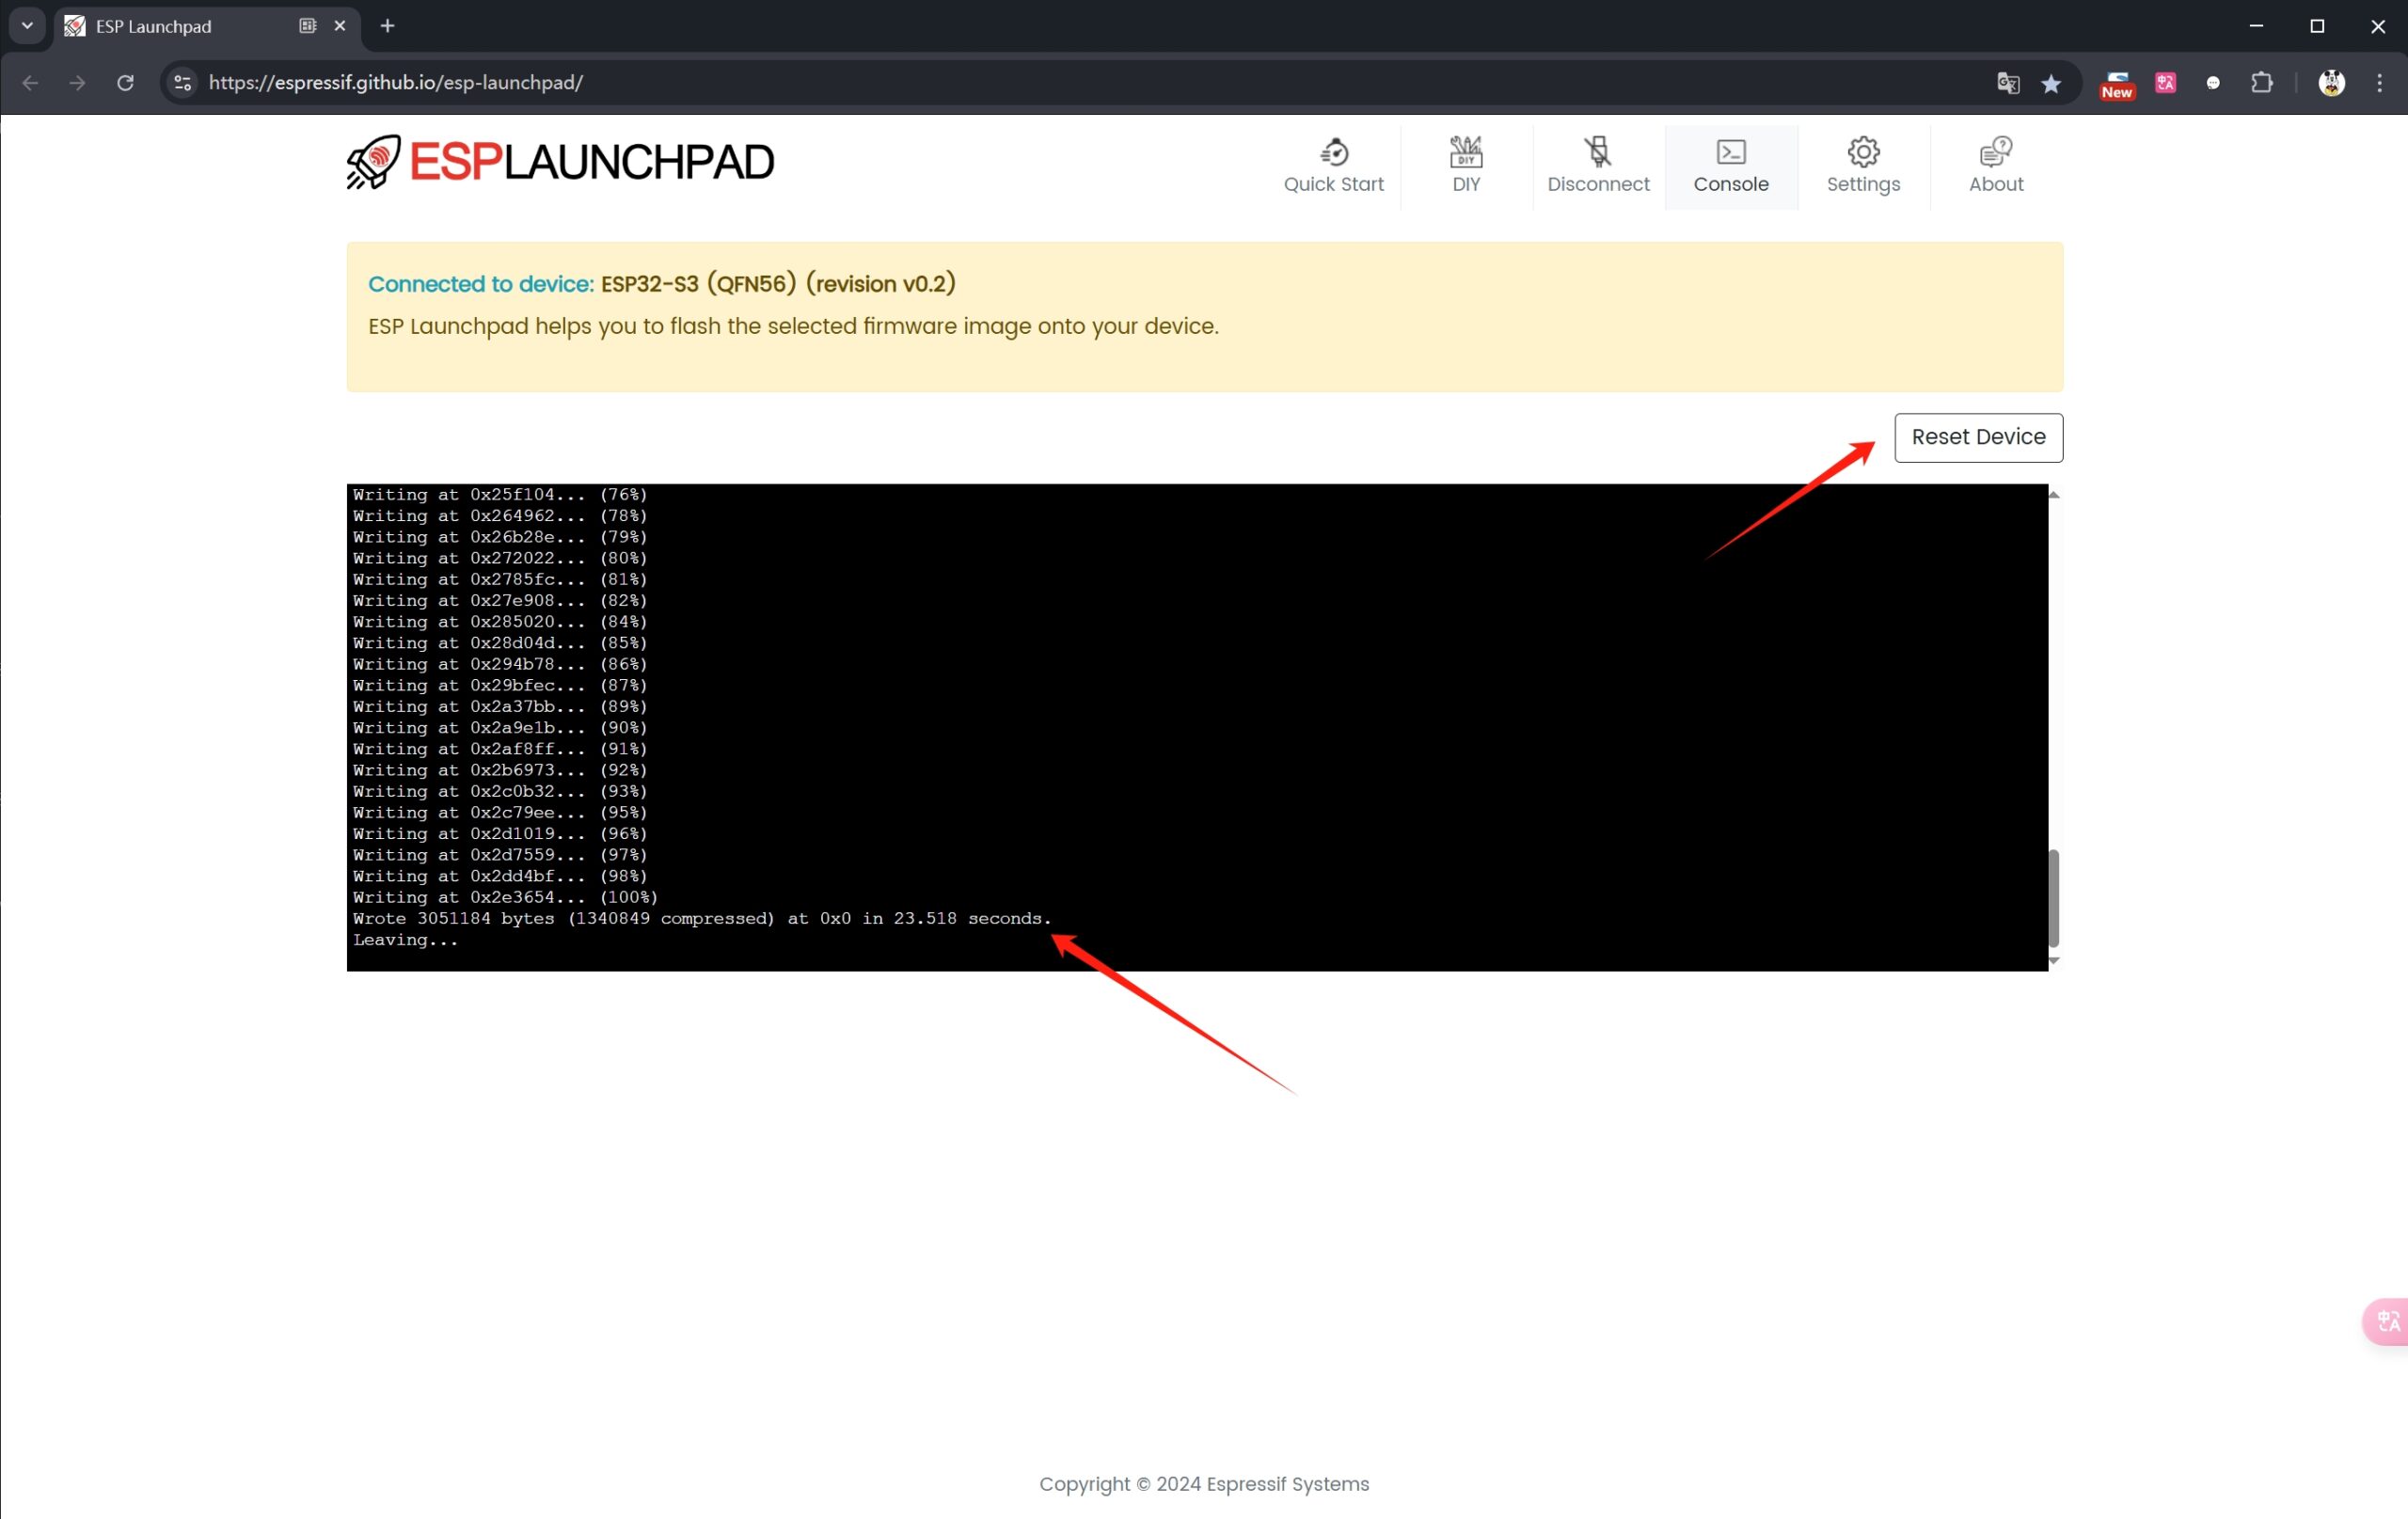Click the 'Wrote 3051184 bytes' console line

click(702, 918)
